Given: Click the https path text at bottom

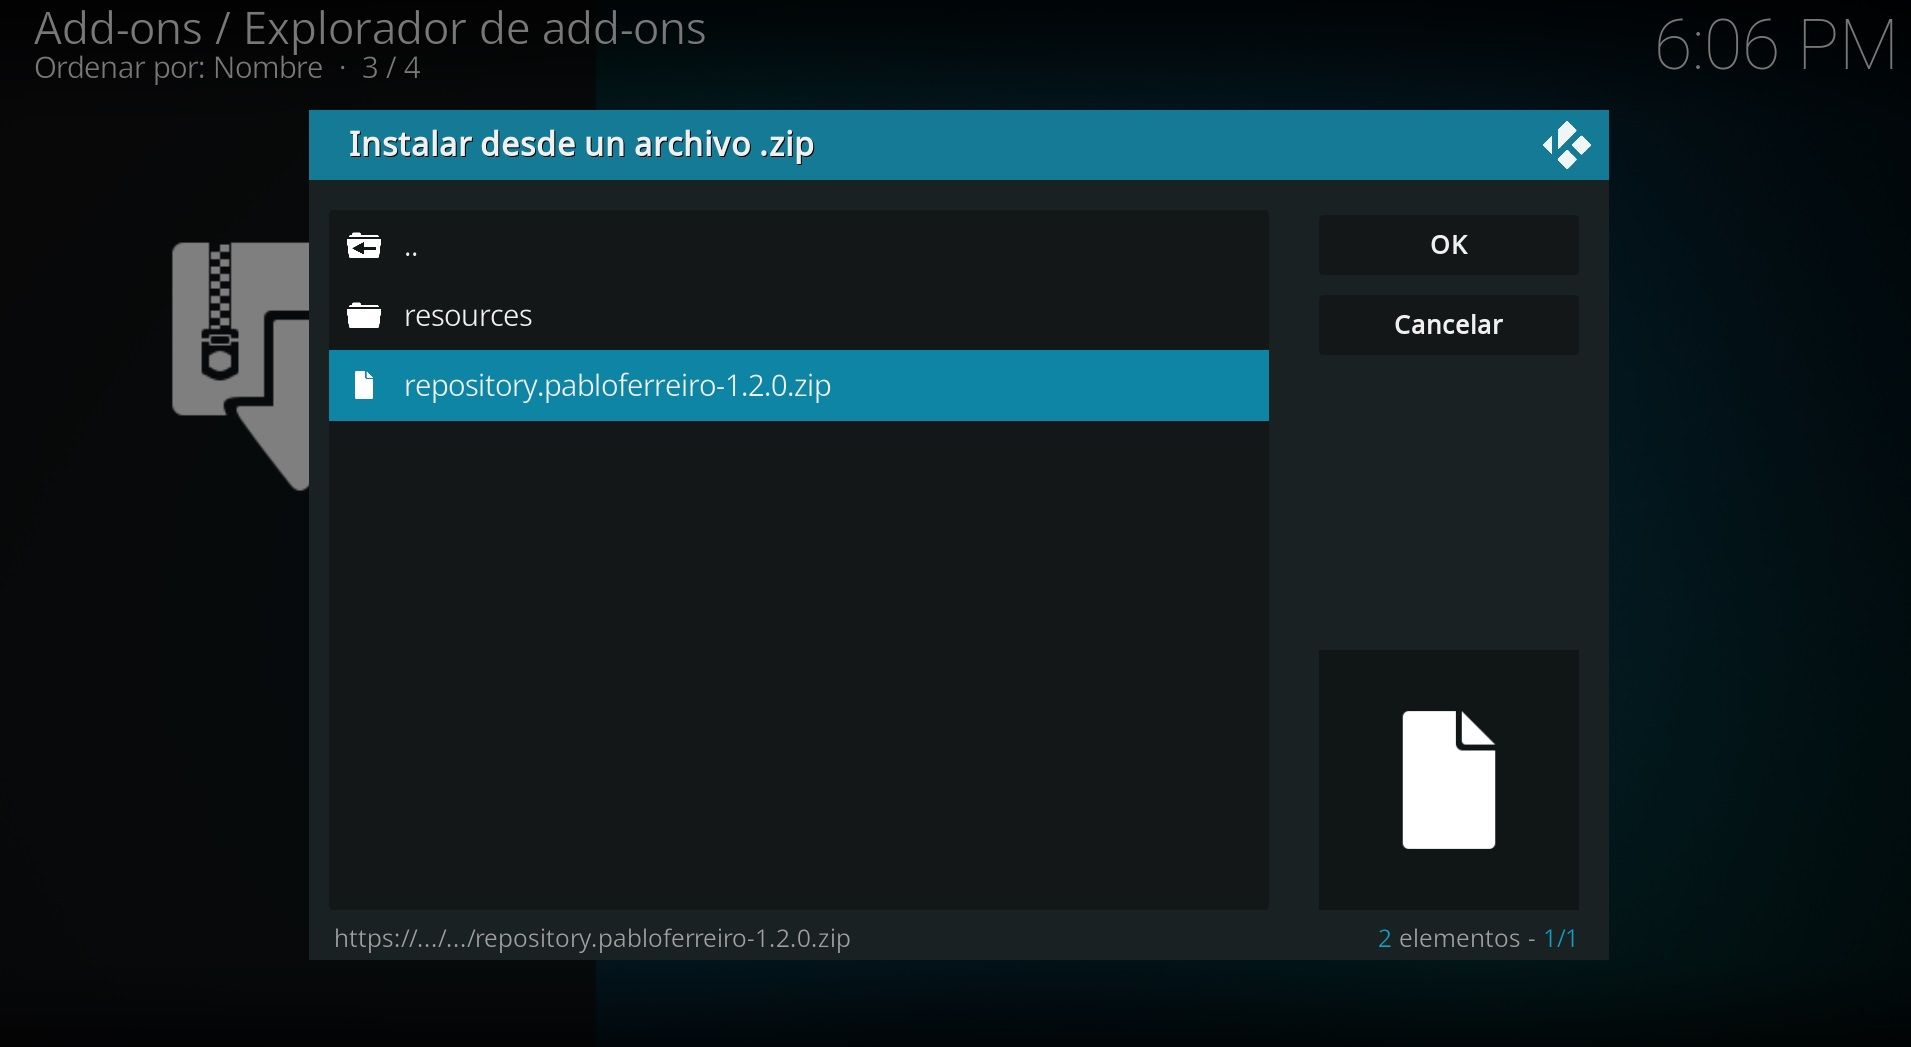Looking at the screenshot, I should [x=592, y=938].
